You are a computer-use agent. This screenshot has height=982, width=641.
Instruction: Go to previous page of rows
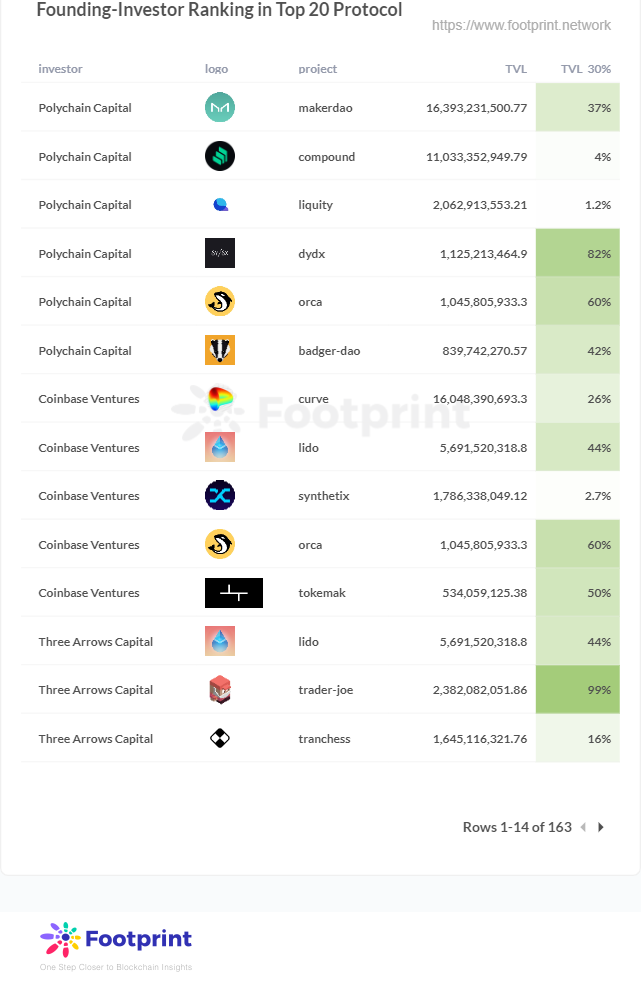(583, 827)
